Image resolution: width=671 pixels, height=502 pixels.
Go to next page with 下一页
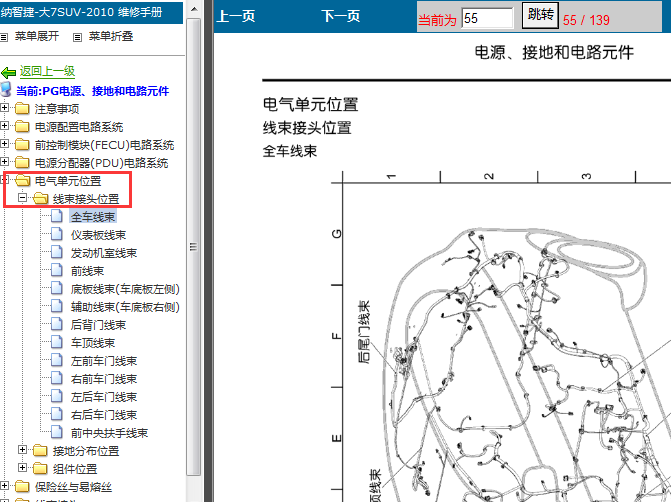coord(341,16)
